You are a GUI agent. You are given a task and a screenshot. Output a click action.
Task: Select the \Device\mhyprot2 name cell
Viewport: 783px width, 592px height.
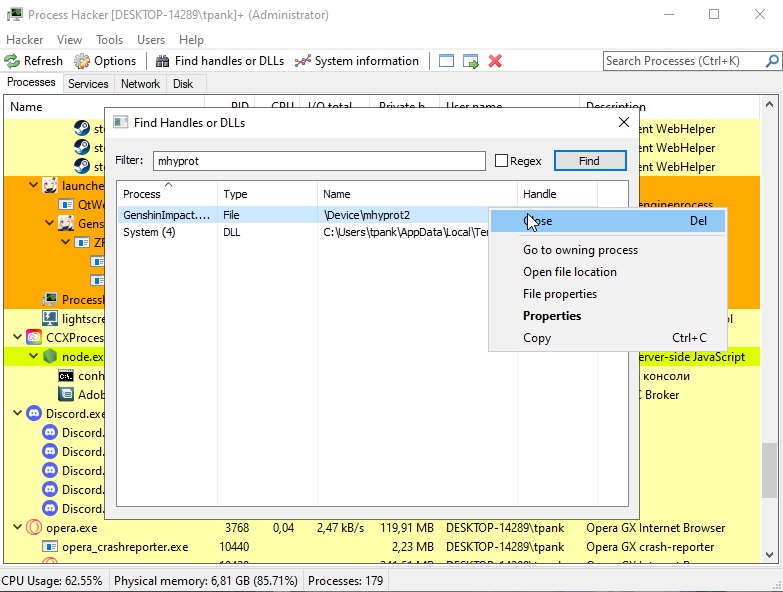pyautogui.click(x=367, y=215)
